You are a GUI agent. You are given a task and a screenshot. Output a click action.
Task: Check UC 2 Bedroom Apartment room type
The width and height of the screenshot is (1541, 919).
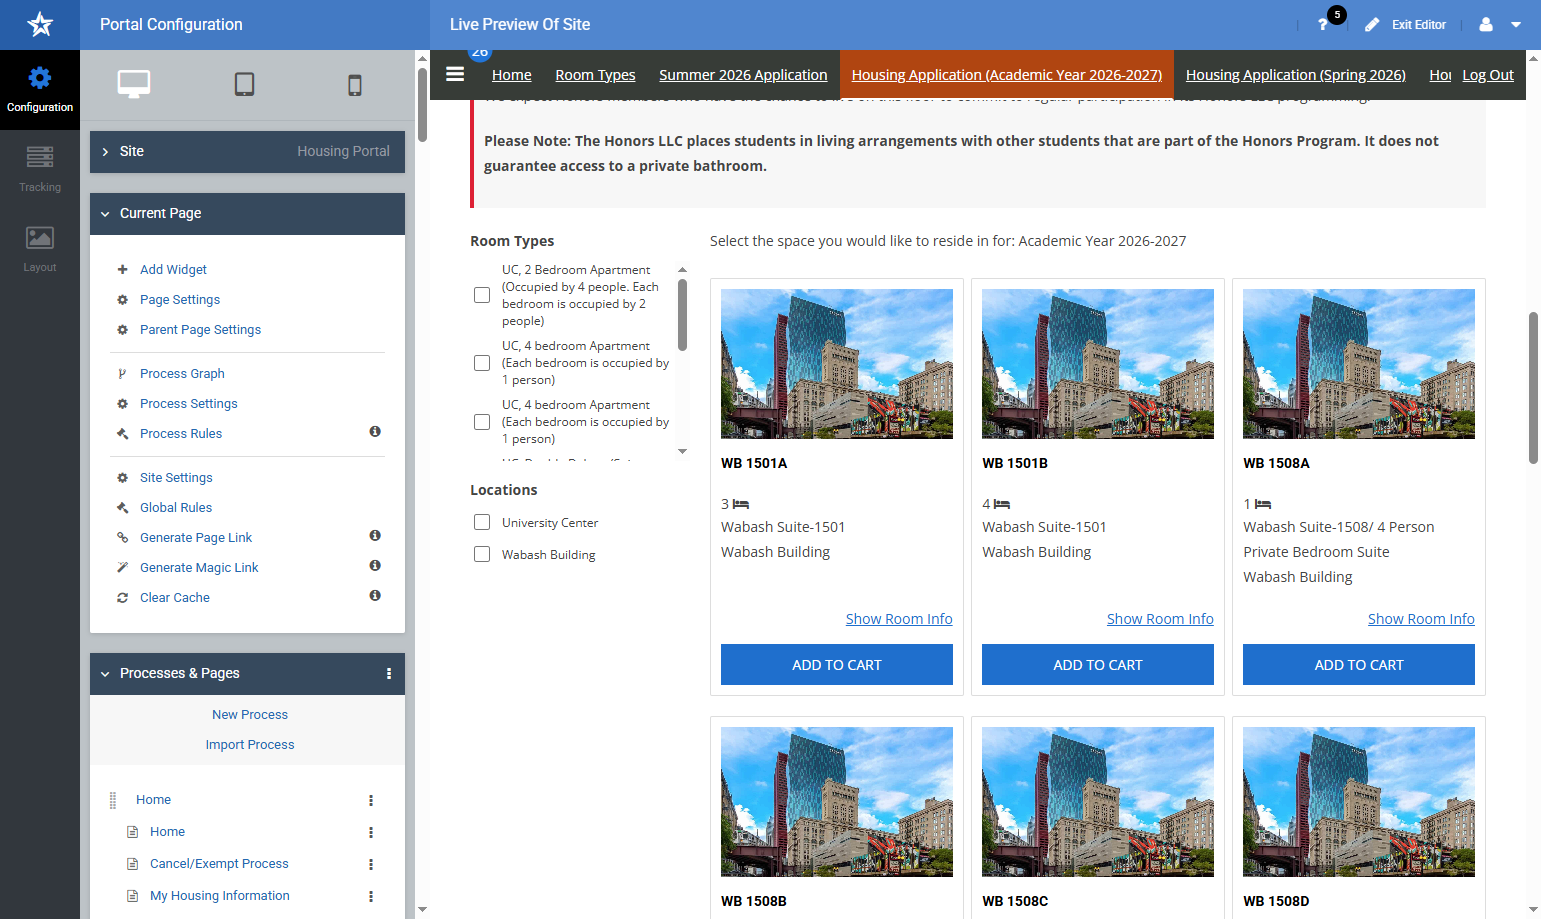point(482,295)
